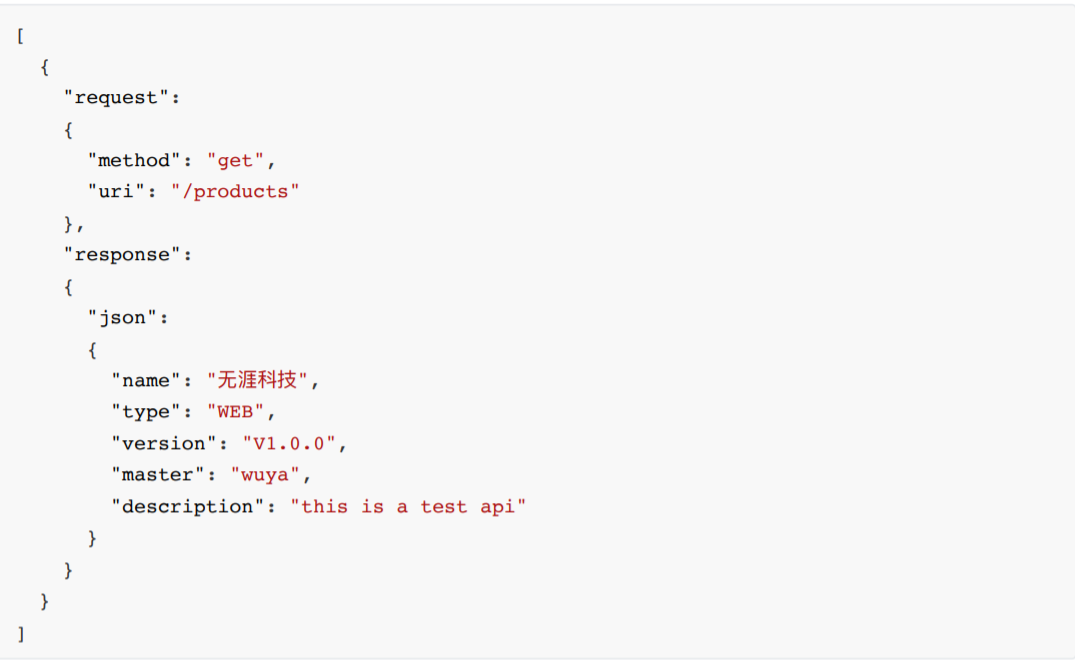Screen dimensions: 1075x660
Task: Click the "json" key
Action: [122, 318]
